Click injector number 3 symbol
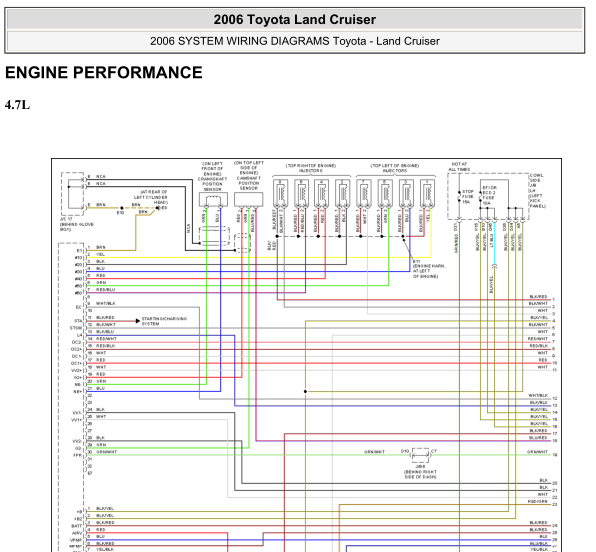The image size is (596, 552). (x=406, y=194)
